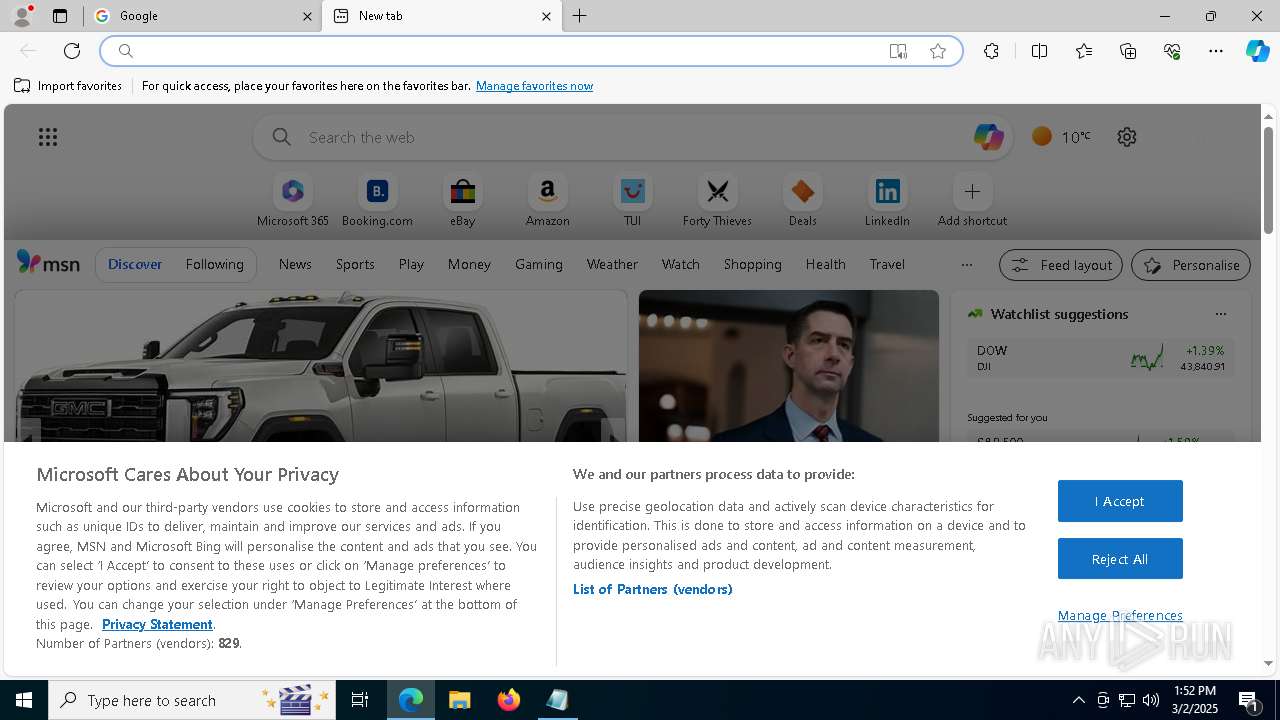Open Browser essentials

(x=1172, y=51)
